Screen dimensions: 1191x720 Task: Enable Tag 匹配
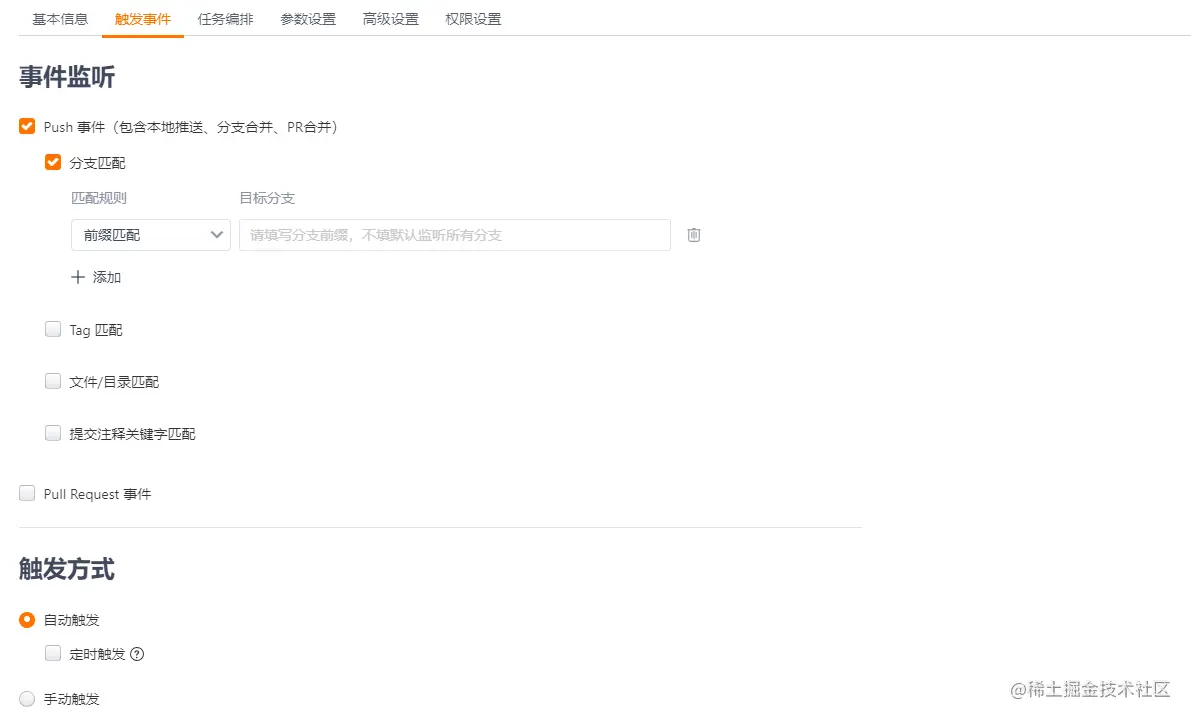pyautogui.click(x=52, y=329)
